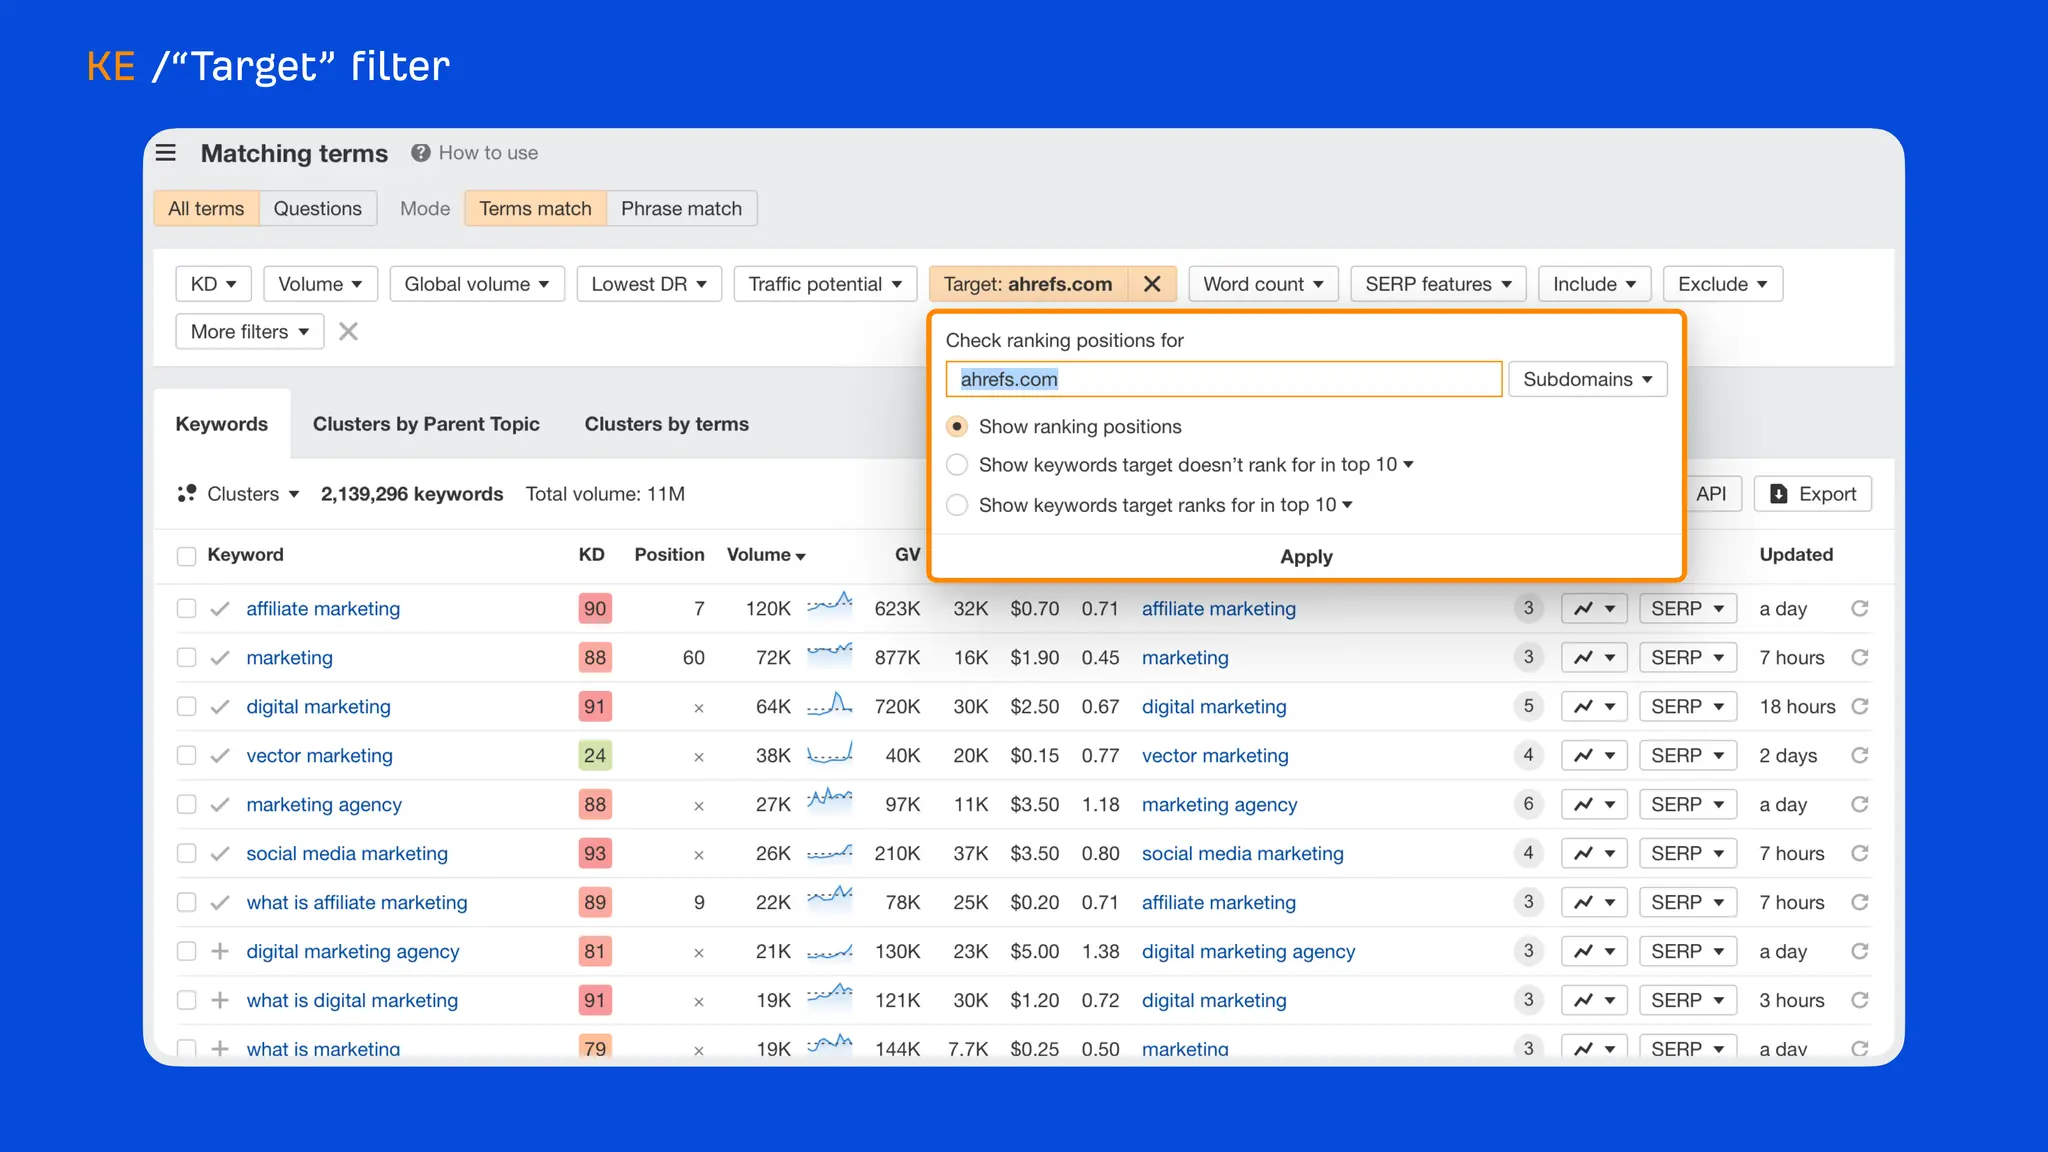Tick the select-all checkbox in Keyword header
The image size is (2048, 1152).
pos(186,556)
